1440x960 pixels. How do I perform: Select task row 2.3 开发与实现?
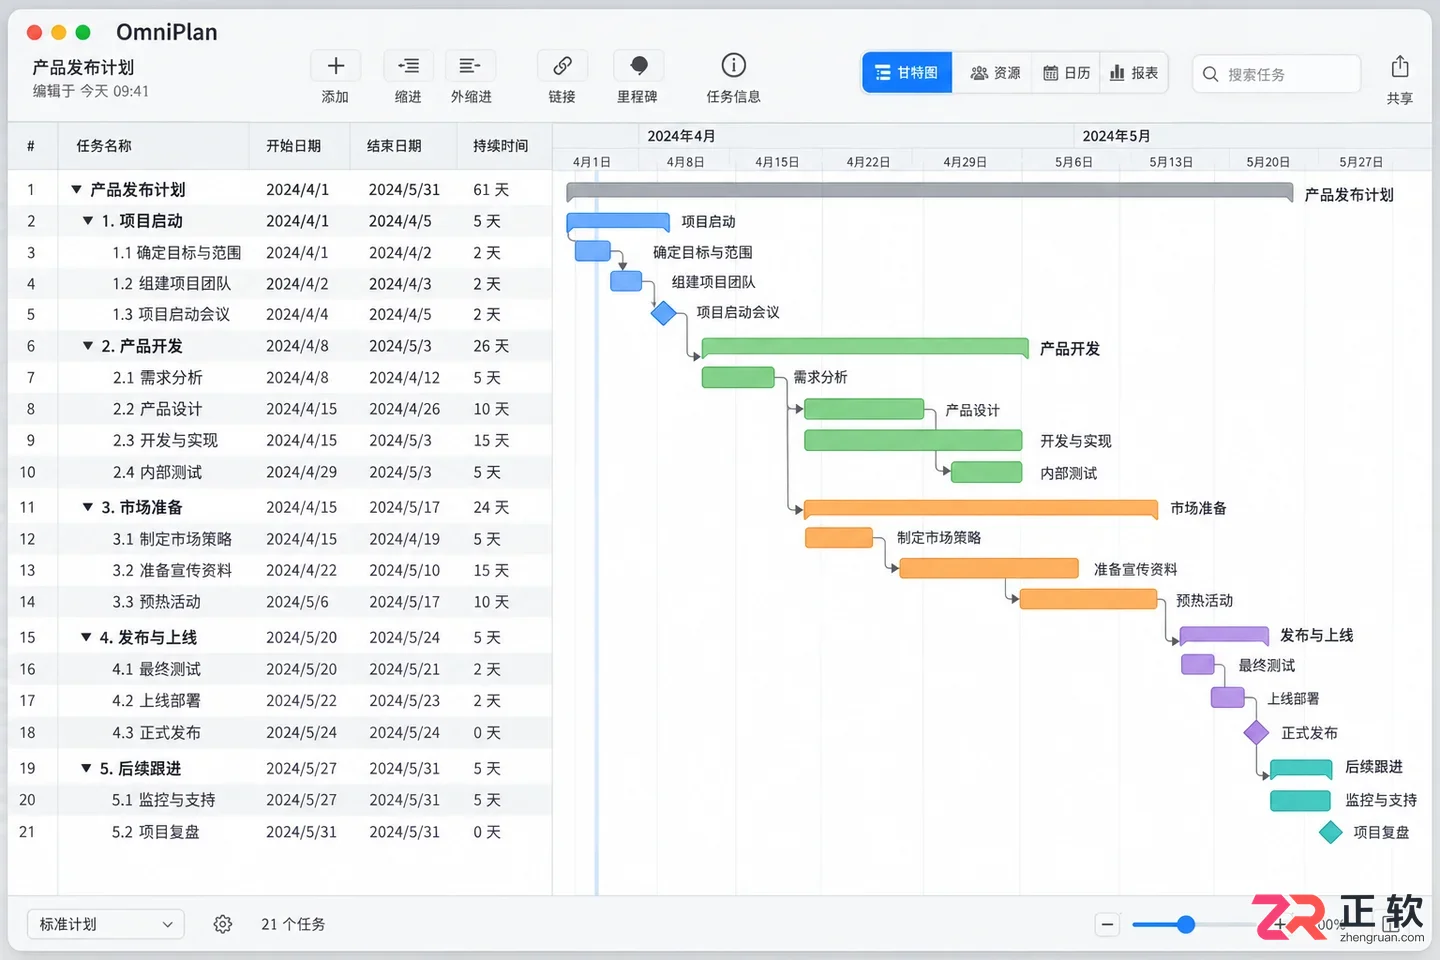[x=280, y=440]
